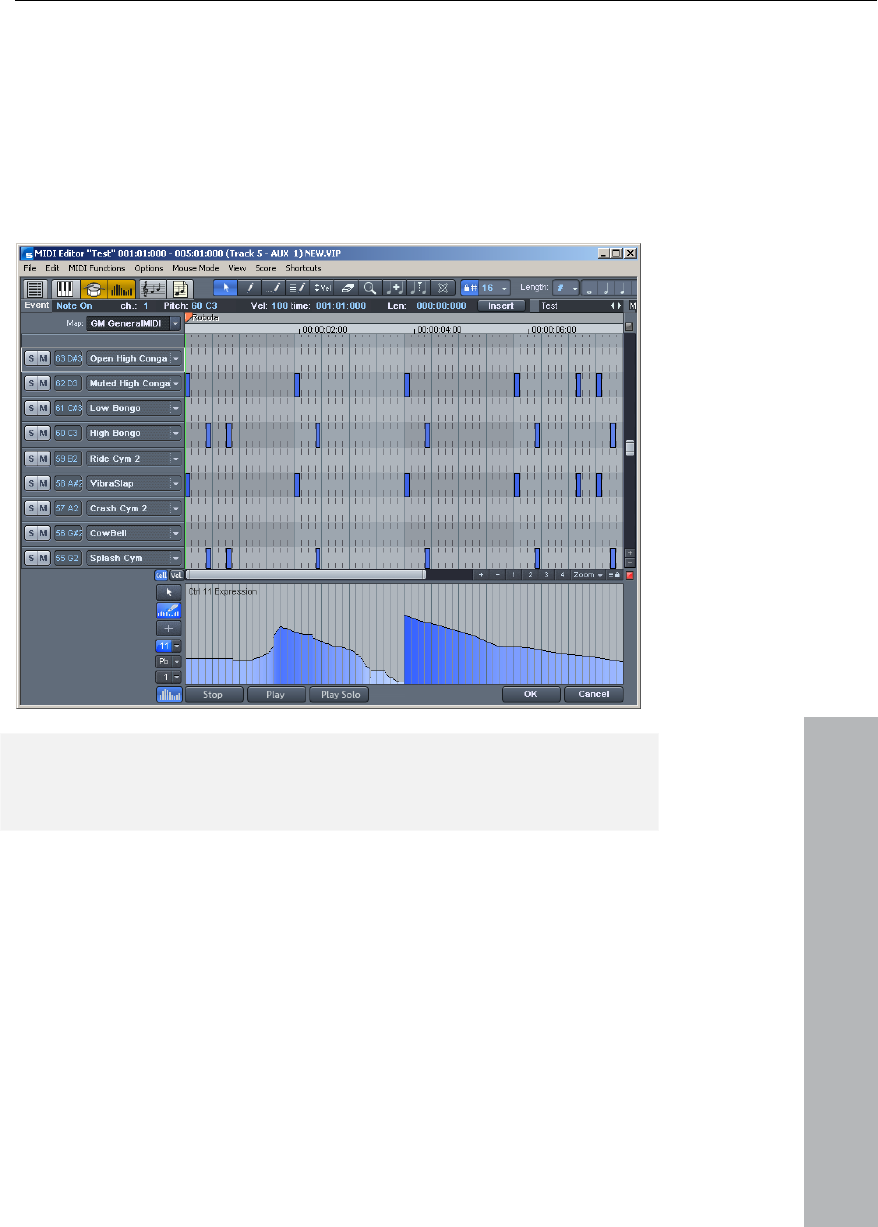Open the File menu
This screenshot has height=1227, width=878.
[x=30, y=269]
